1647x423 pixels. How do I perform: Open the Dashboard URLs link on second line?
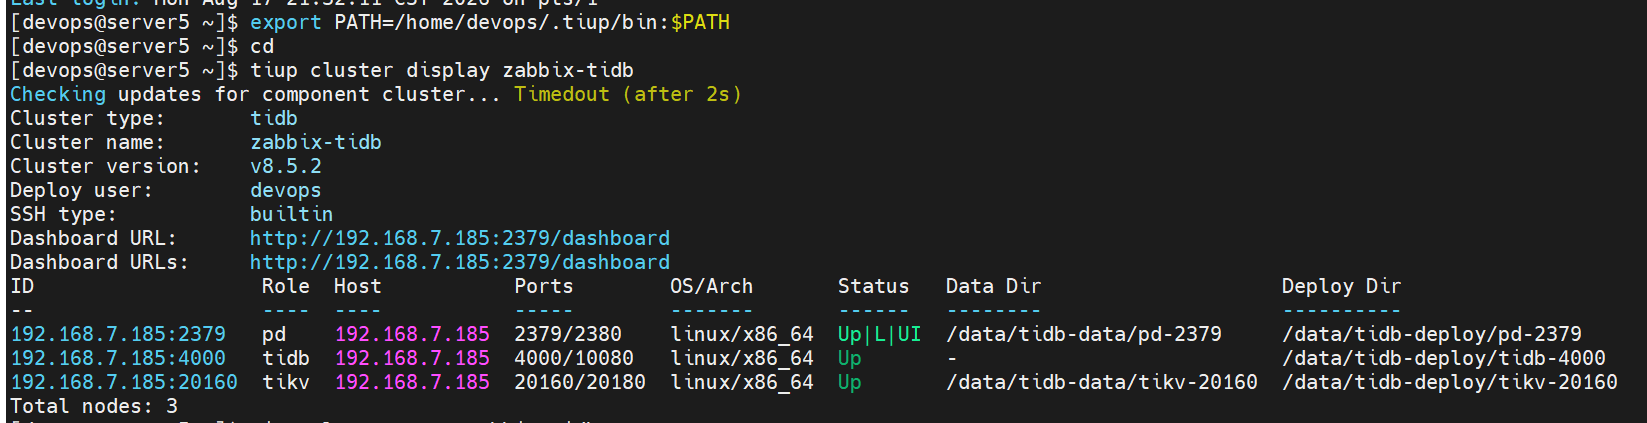point(460,262)
